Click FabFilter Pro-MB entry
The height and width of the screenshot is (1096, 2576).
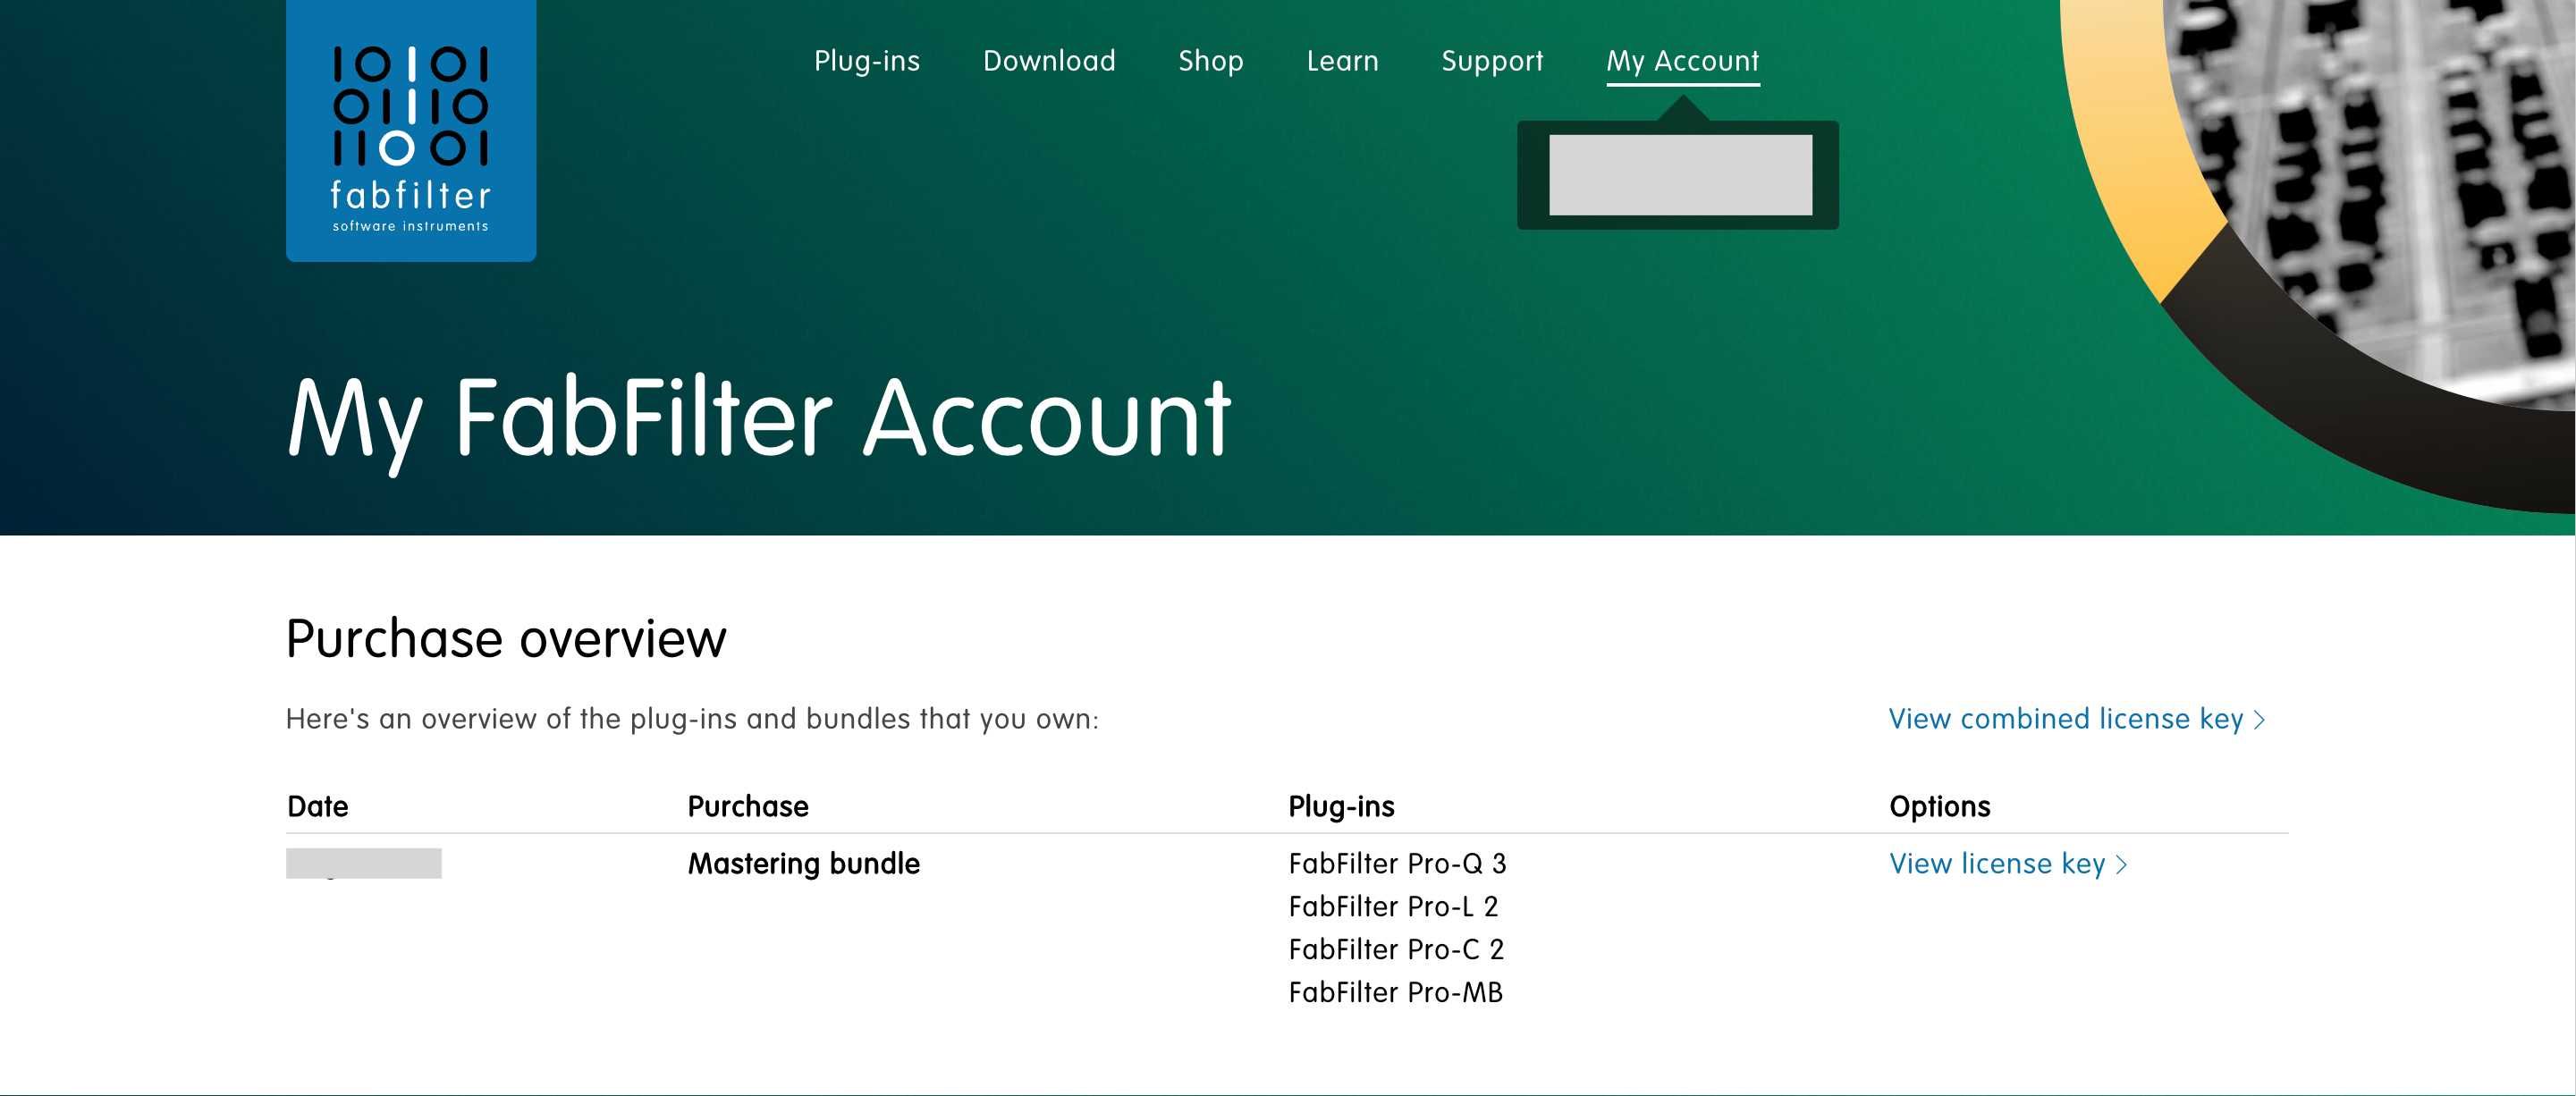click(1395, 992)
